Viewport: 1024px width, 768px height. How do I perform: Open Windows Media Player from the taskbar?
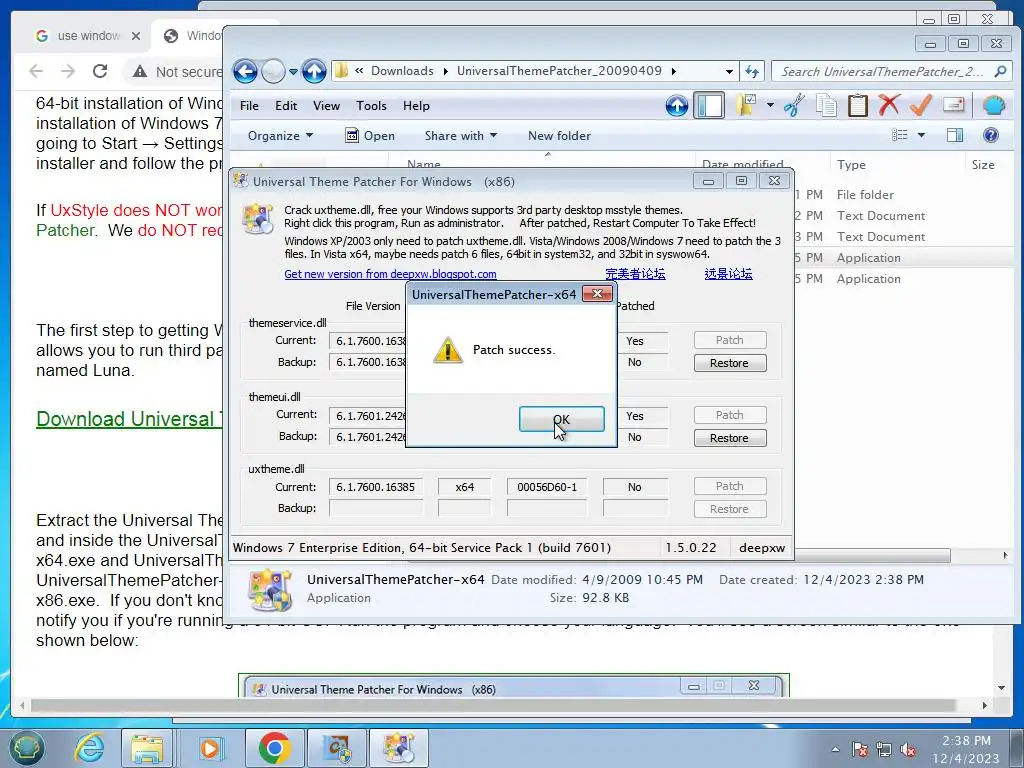211,748
